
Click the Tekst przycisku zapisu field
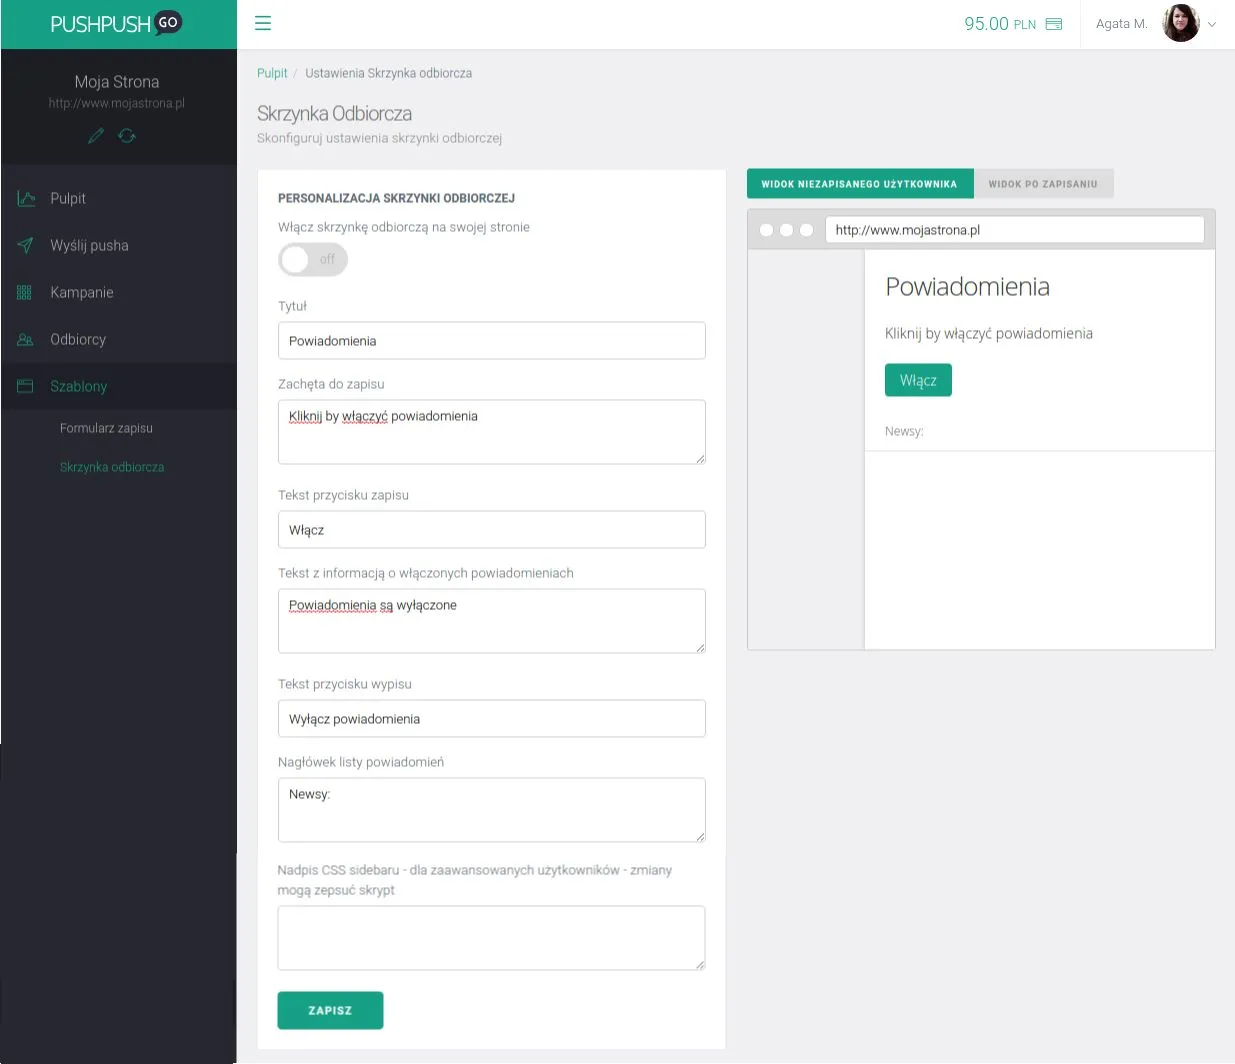coord(492,530)
